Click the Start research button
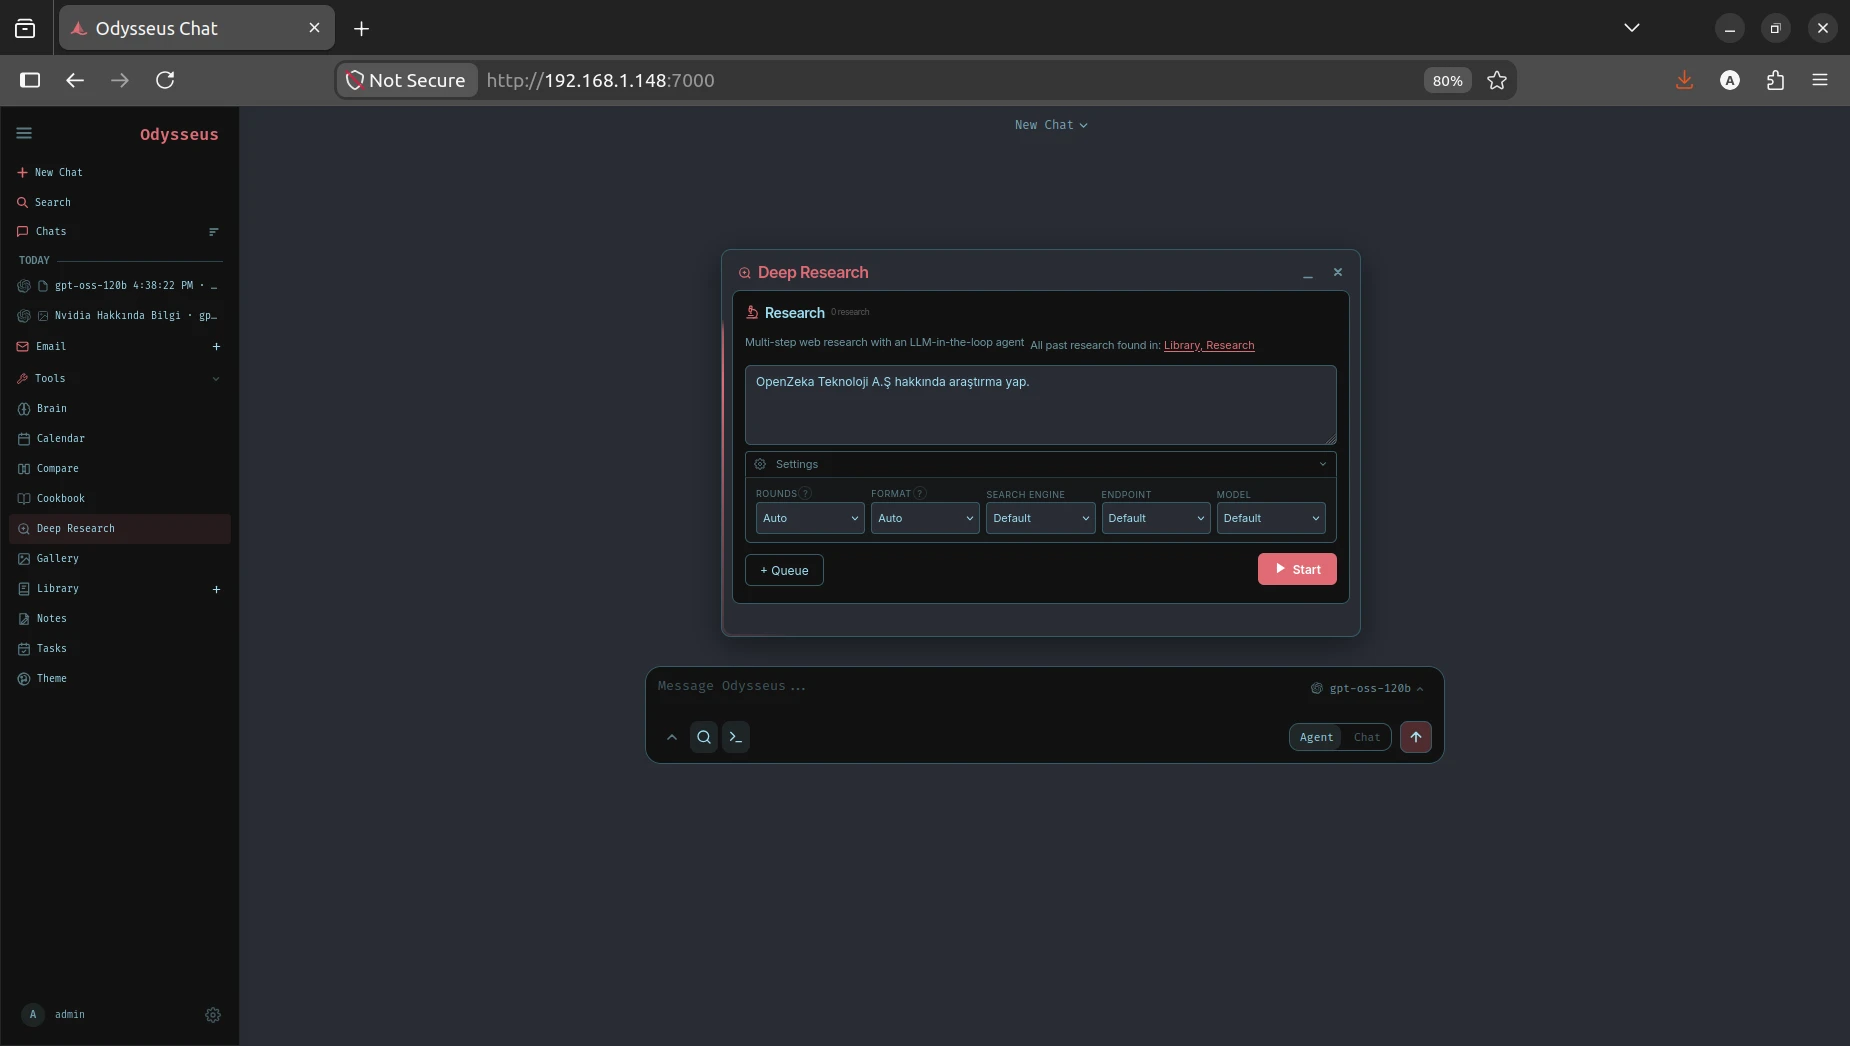This screenshot has width=1850, height=1046. coord(1297,569)
